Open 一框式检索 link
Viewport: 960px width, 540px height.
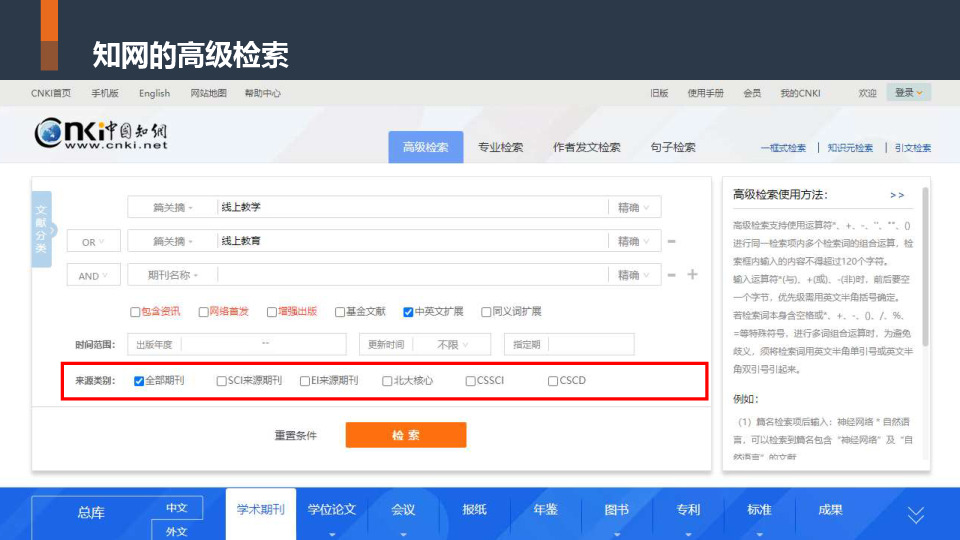point(783,148)
